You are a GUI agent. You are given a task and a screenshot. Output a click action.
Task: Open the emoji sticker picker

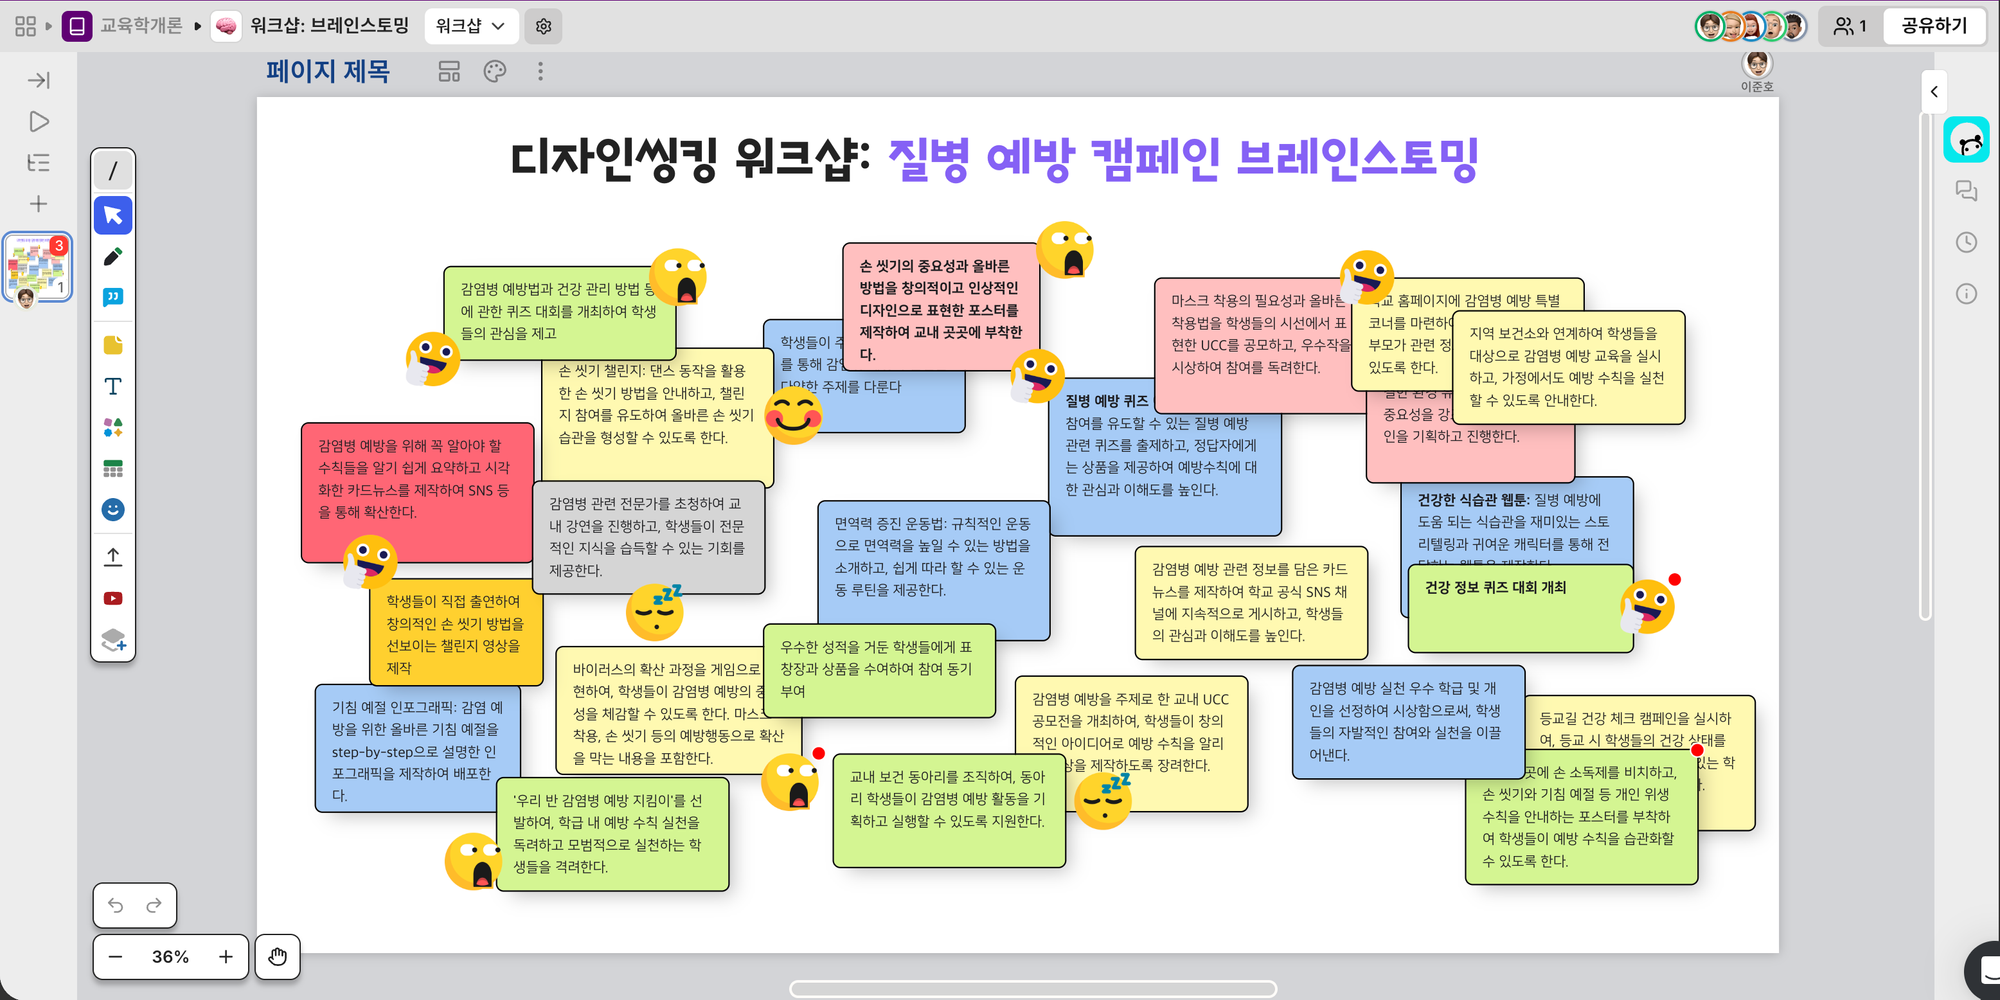(x=113, y=510)
